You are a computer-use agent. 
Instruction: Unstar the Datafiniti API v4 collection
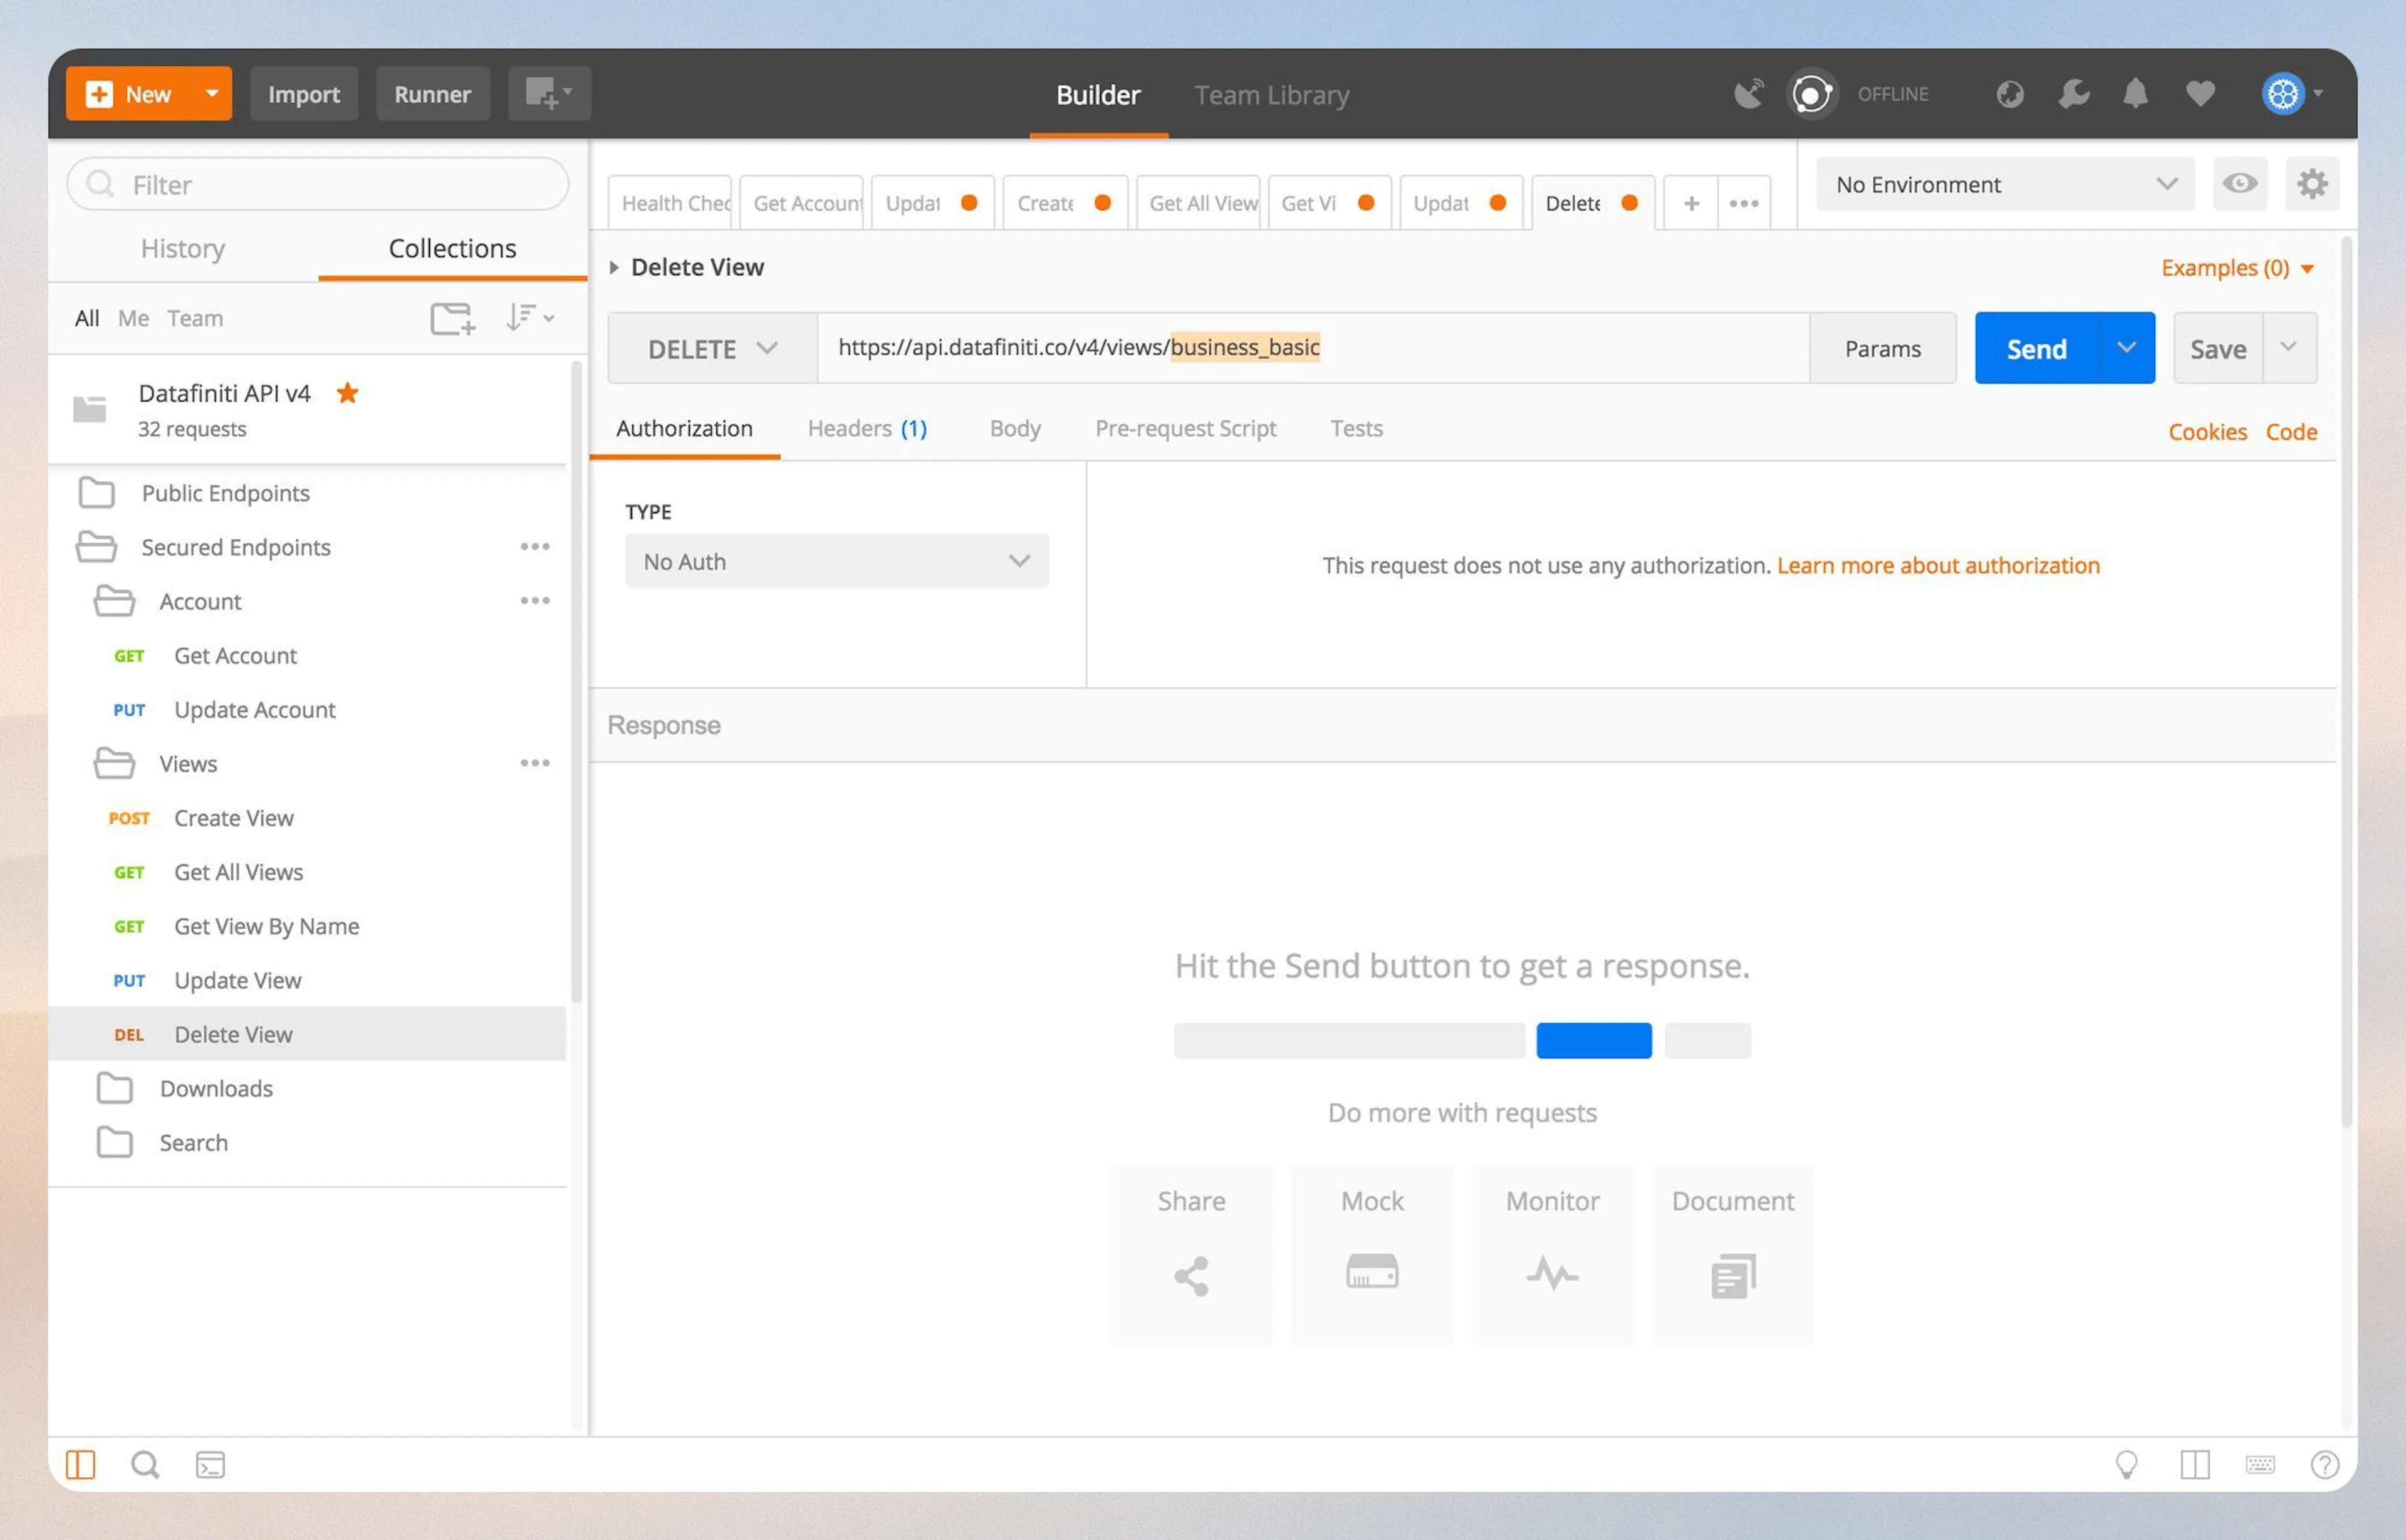(347, 393)
